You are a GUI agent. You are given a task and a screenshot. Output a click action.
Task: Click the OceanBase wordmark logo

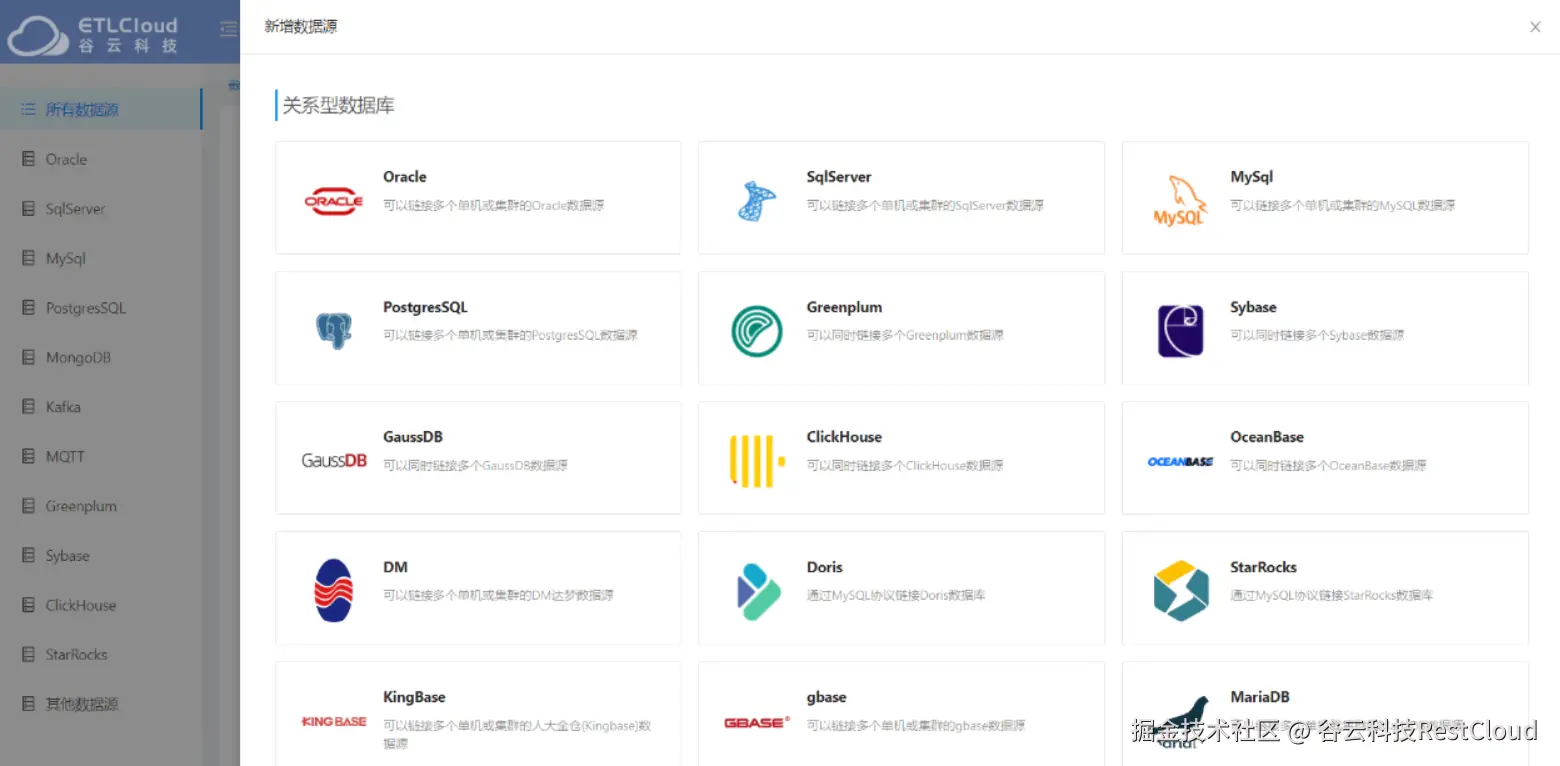pos(1180,461)
